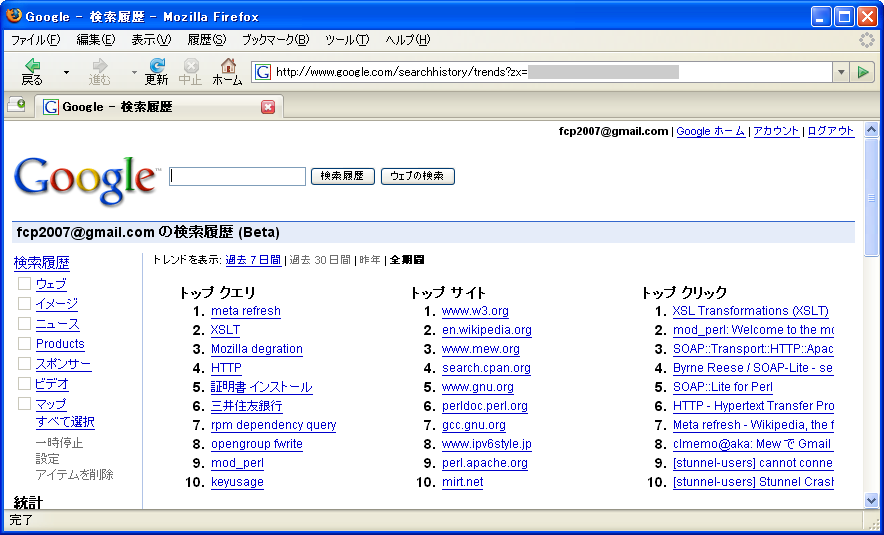Close the Google 検索履歴 tab

click(268, 107)
